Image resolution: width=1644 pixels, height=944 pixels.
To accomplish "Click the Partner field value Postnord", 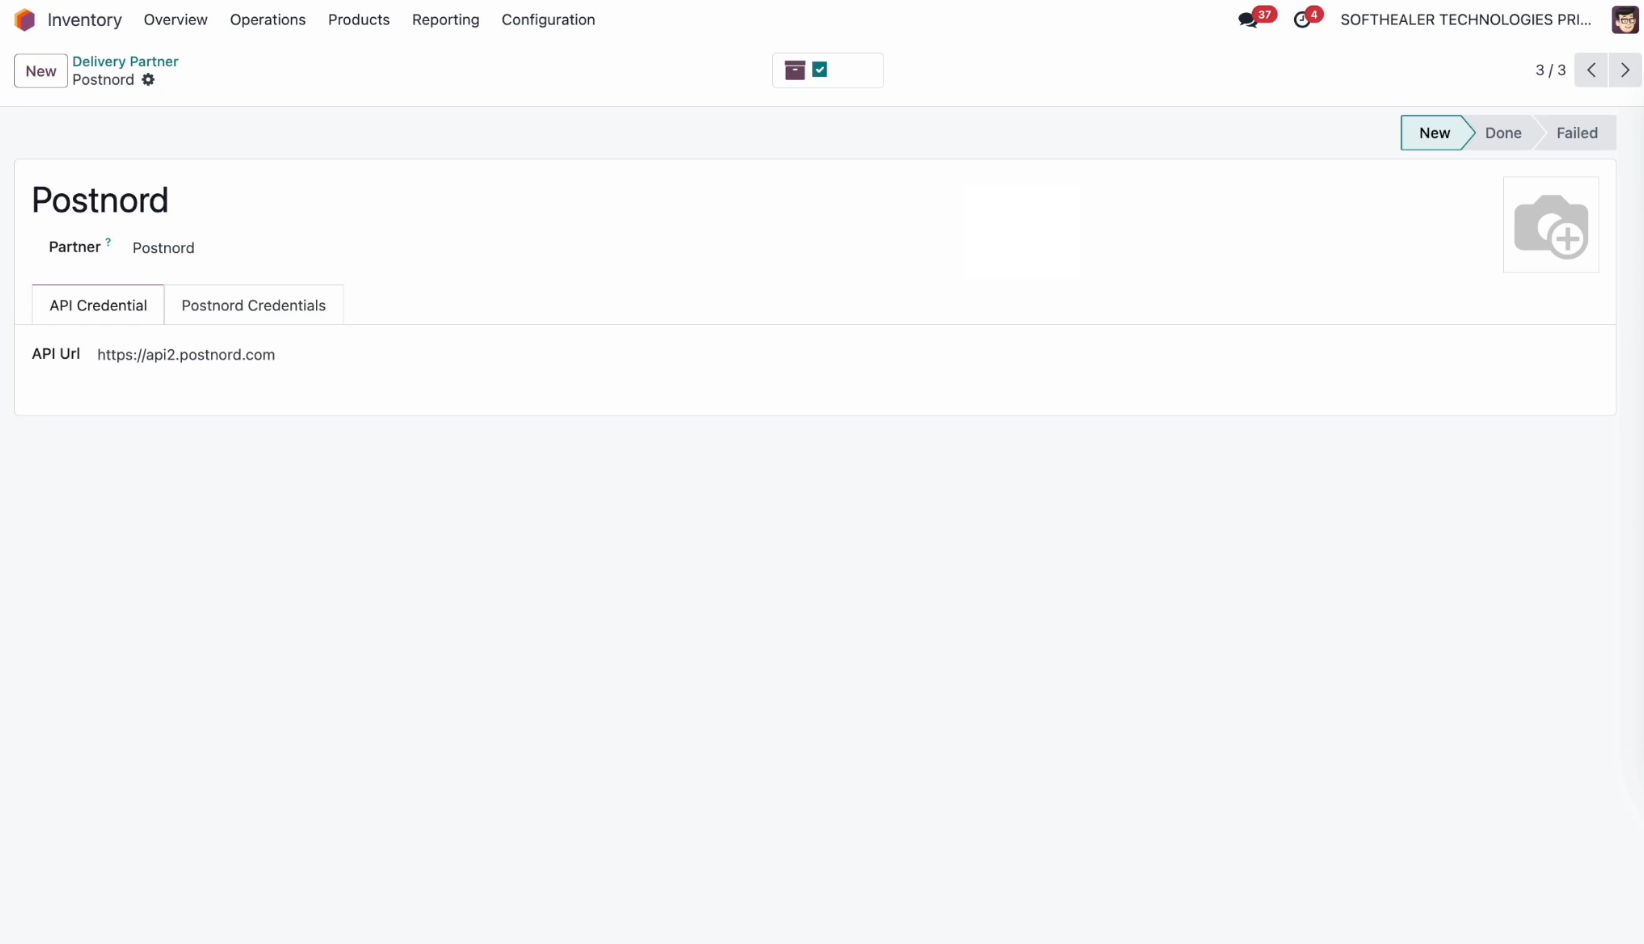I will pos(163,248).
